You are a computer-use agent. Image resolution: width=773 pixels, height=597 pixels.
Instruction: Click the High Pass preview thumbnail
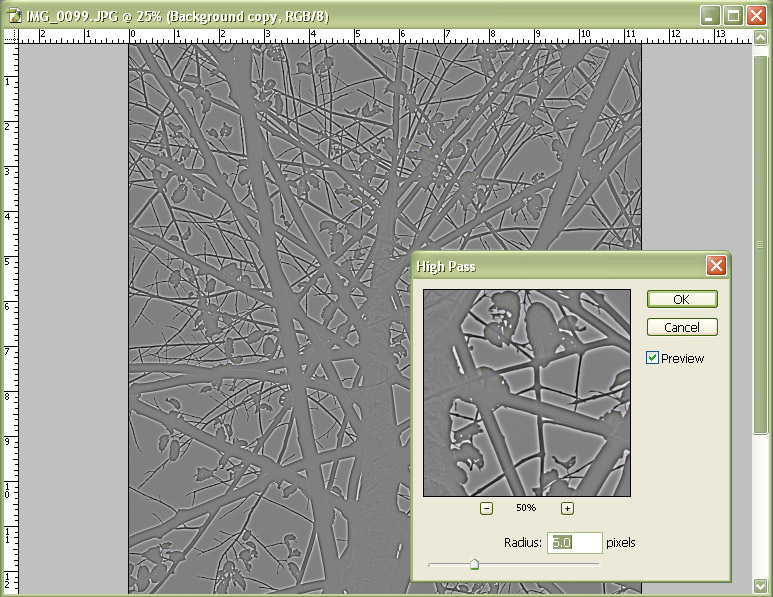pos(526,393)
